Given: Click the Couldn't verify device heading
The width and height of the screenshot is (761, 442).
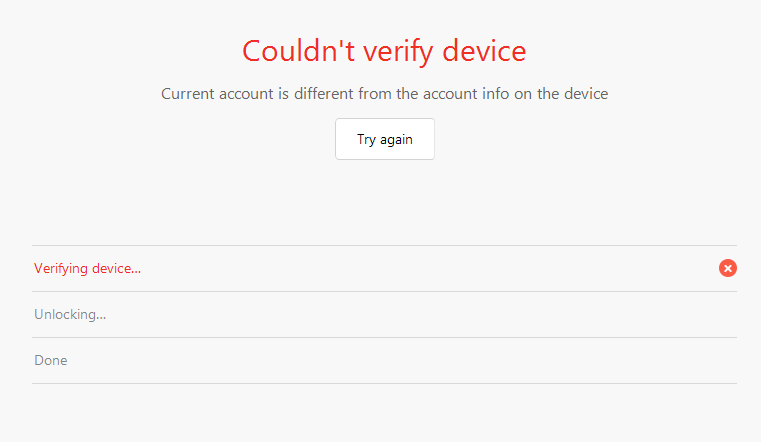Looking at the screenshot, I should (x=384, y=50).
